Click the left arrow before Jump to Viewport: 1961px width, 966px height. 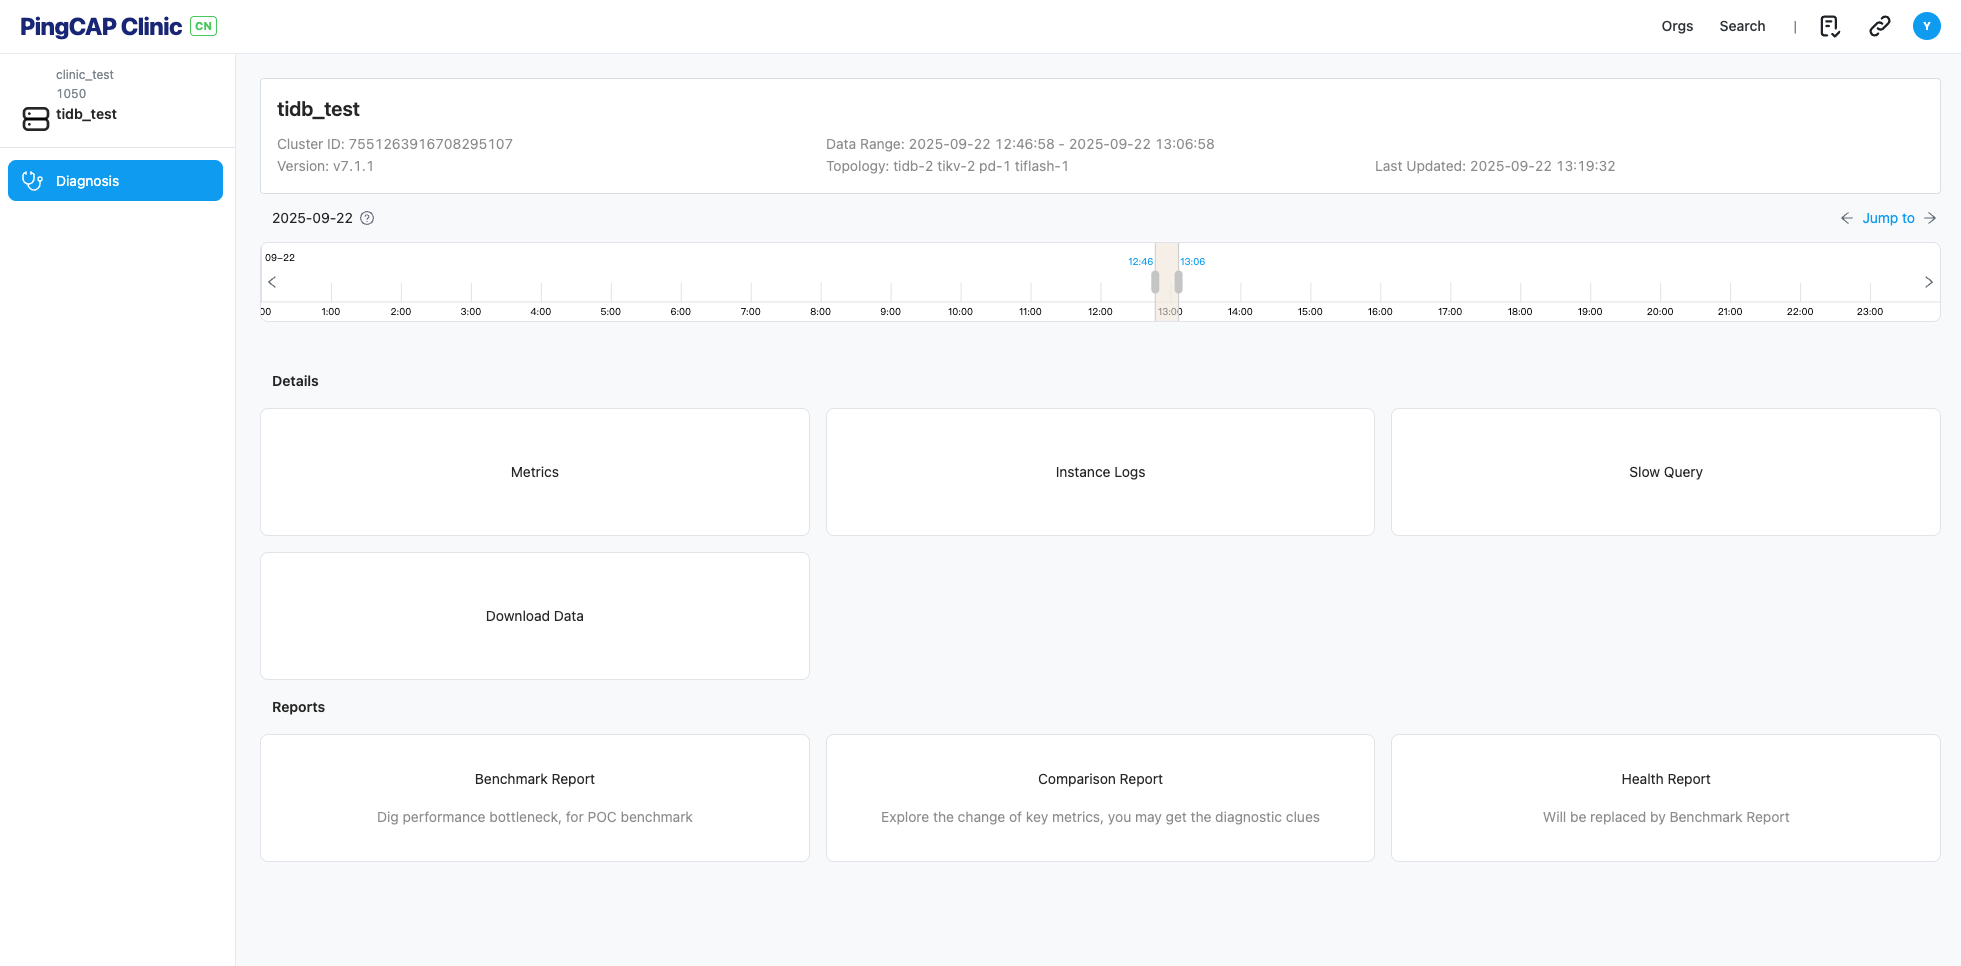1846,218
